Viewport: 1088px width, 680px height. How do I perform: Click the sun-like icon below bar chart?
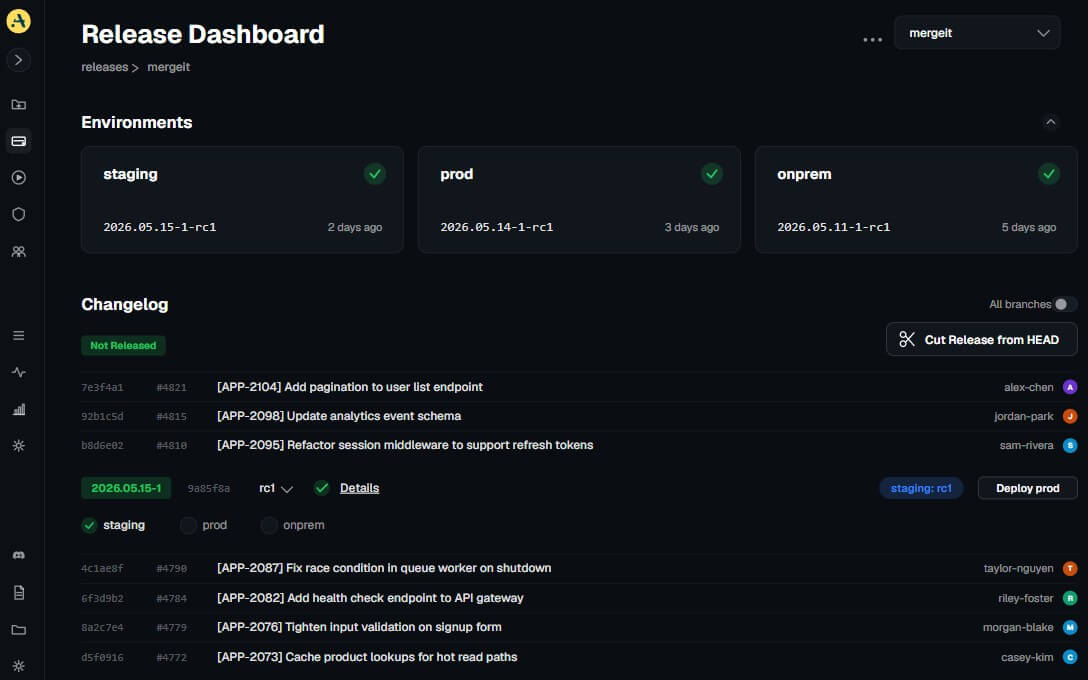coord(19,445)
